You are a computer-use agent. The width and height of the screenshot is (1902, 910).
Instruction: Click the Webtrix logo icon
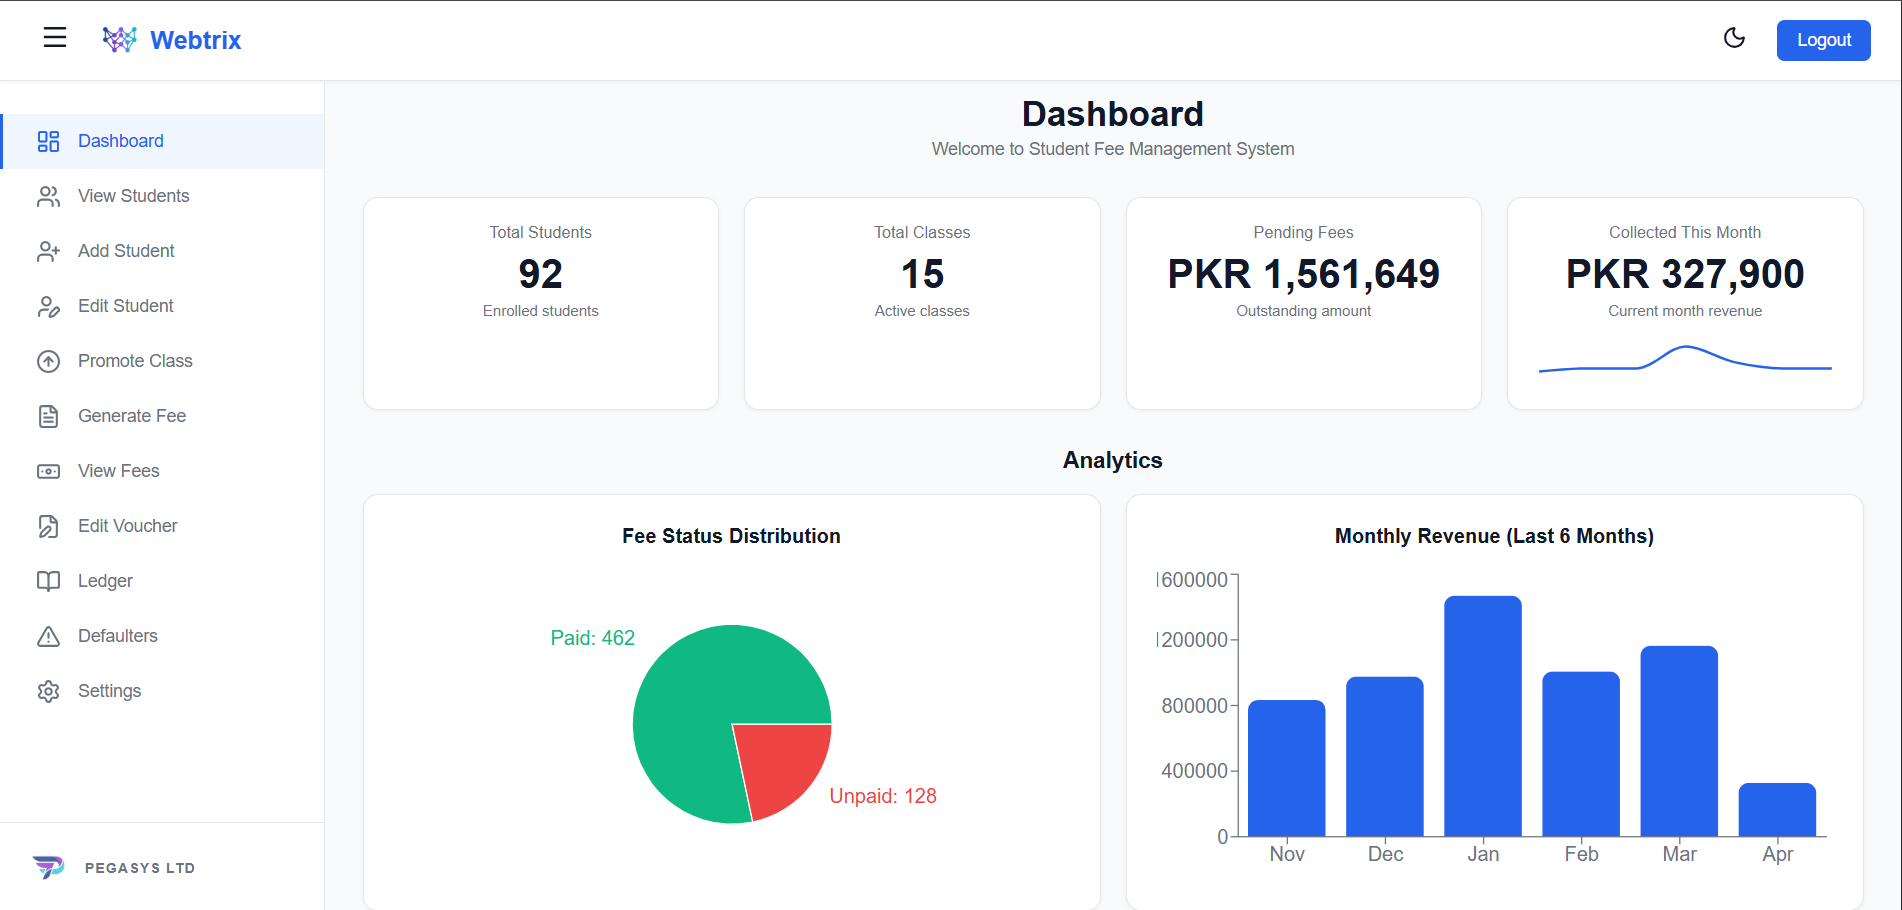pos(119,40)
